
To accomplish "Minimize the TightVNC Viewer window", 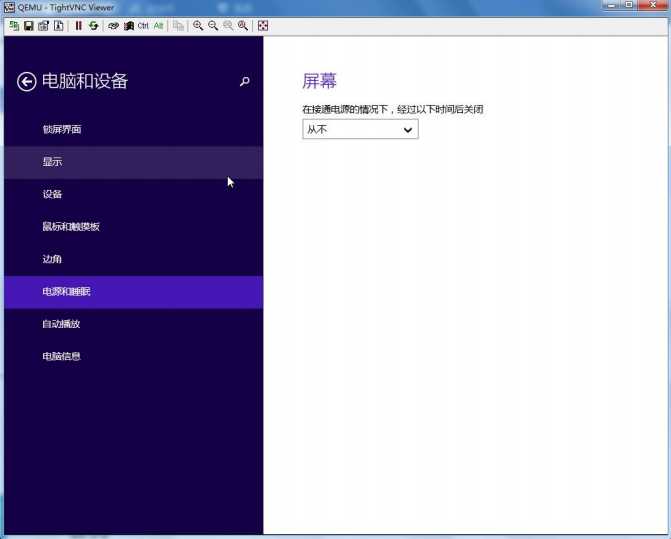I will [x=611, y=5].
